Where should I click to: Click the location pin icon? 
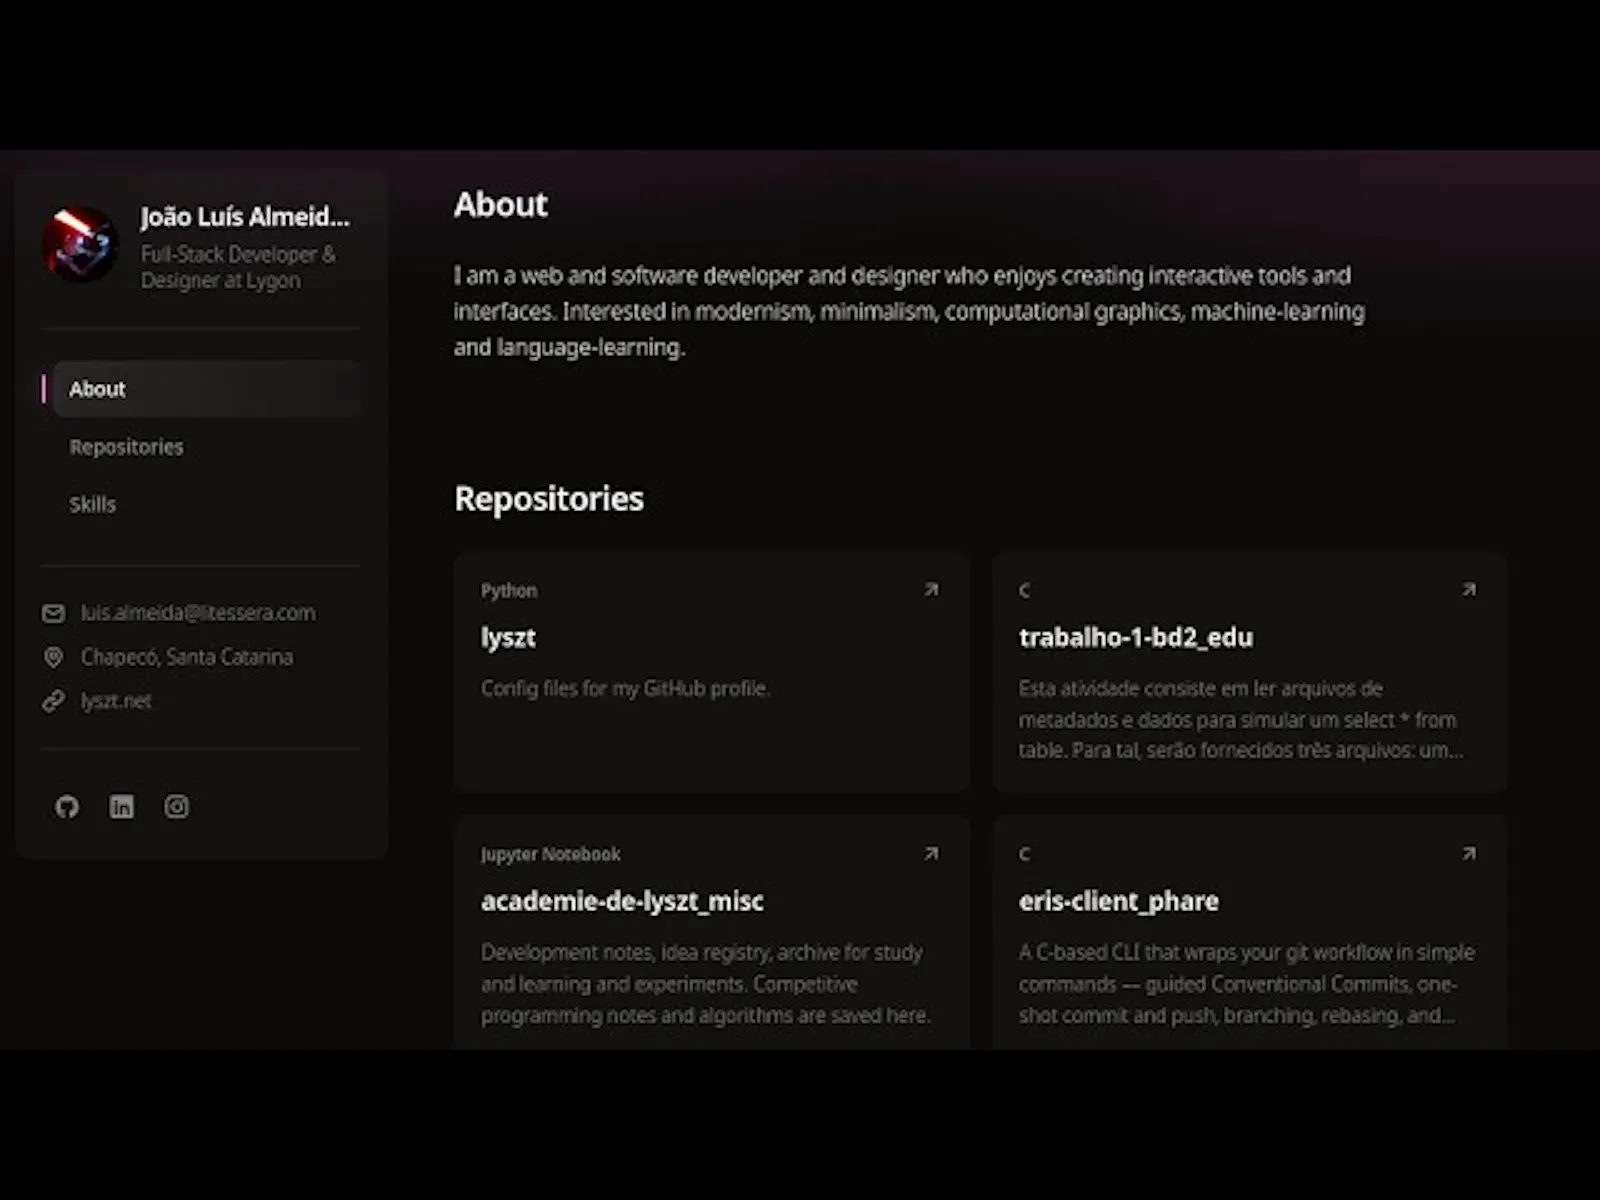tap(54, 657)
